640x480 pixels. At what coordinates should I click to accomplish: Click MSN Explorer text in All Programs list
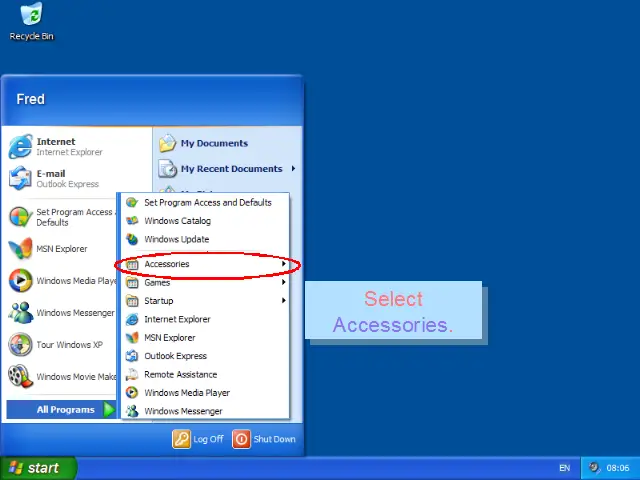click(170, 338)
